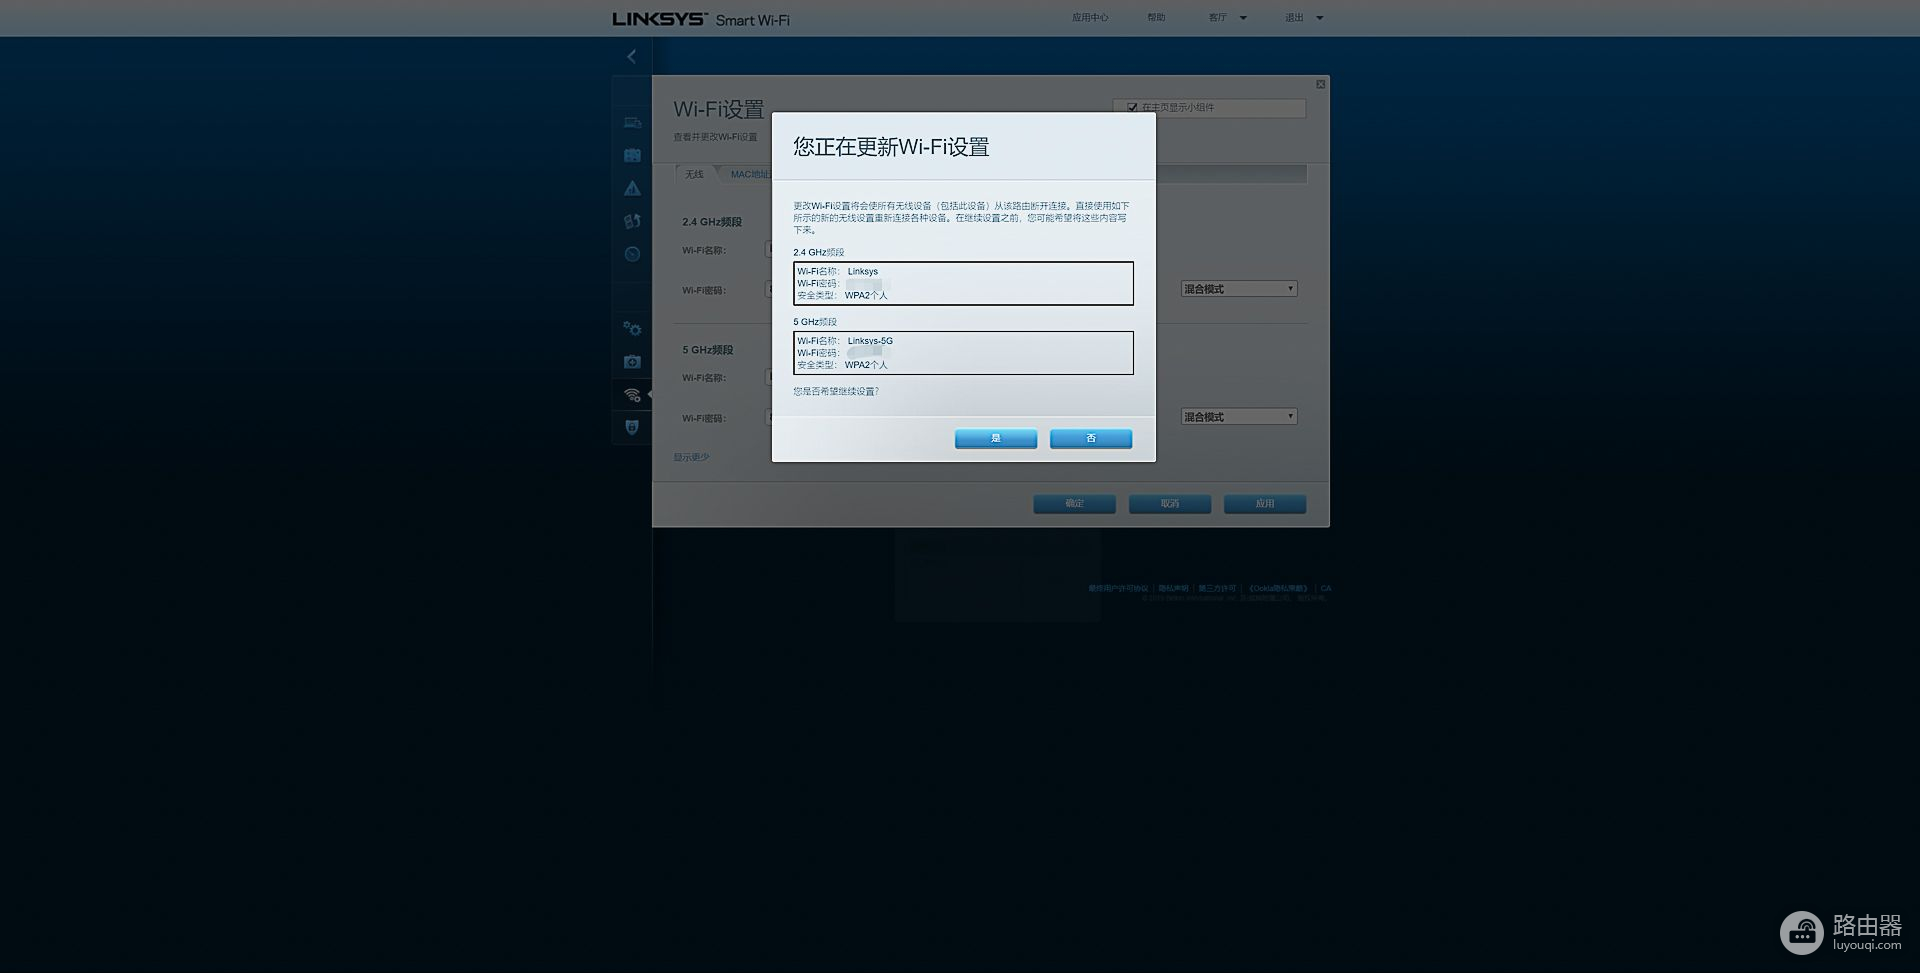Click the Wi-Fi name value Linksys
Screen dimensions: 1920x973
pyautogui.click(x=863, y=272)
